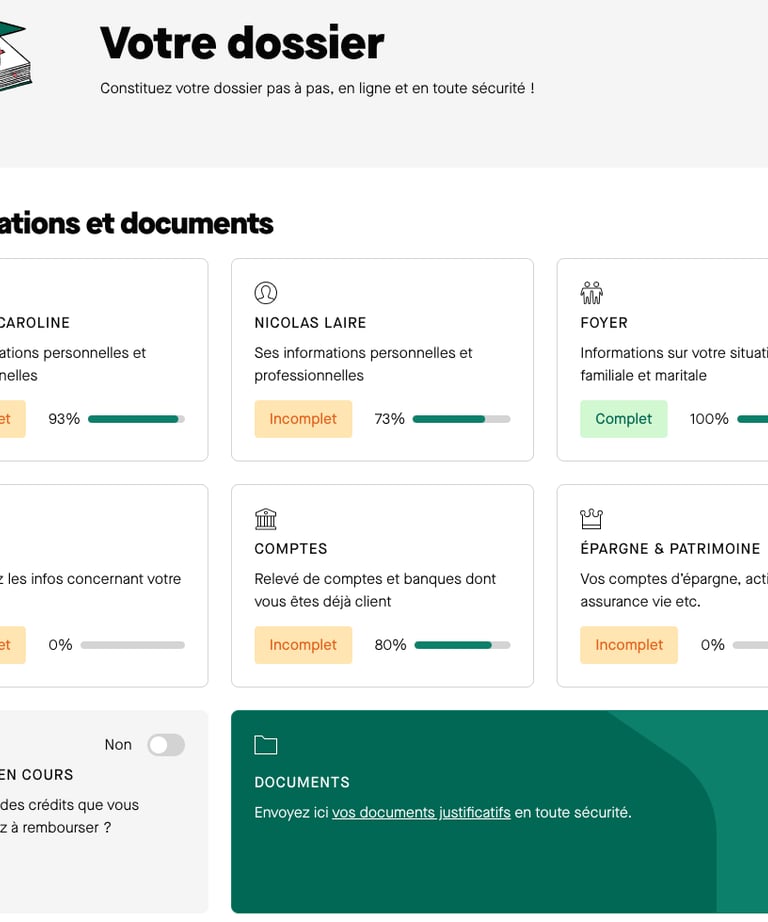This screenshot has width=768, height=922.
Task: Open the DOCUMENTS panel title
Action: pos(302,783)
